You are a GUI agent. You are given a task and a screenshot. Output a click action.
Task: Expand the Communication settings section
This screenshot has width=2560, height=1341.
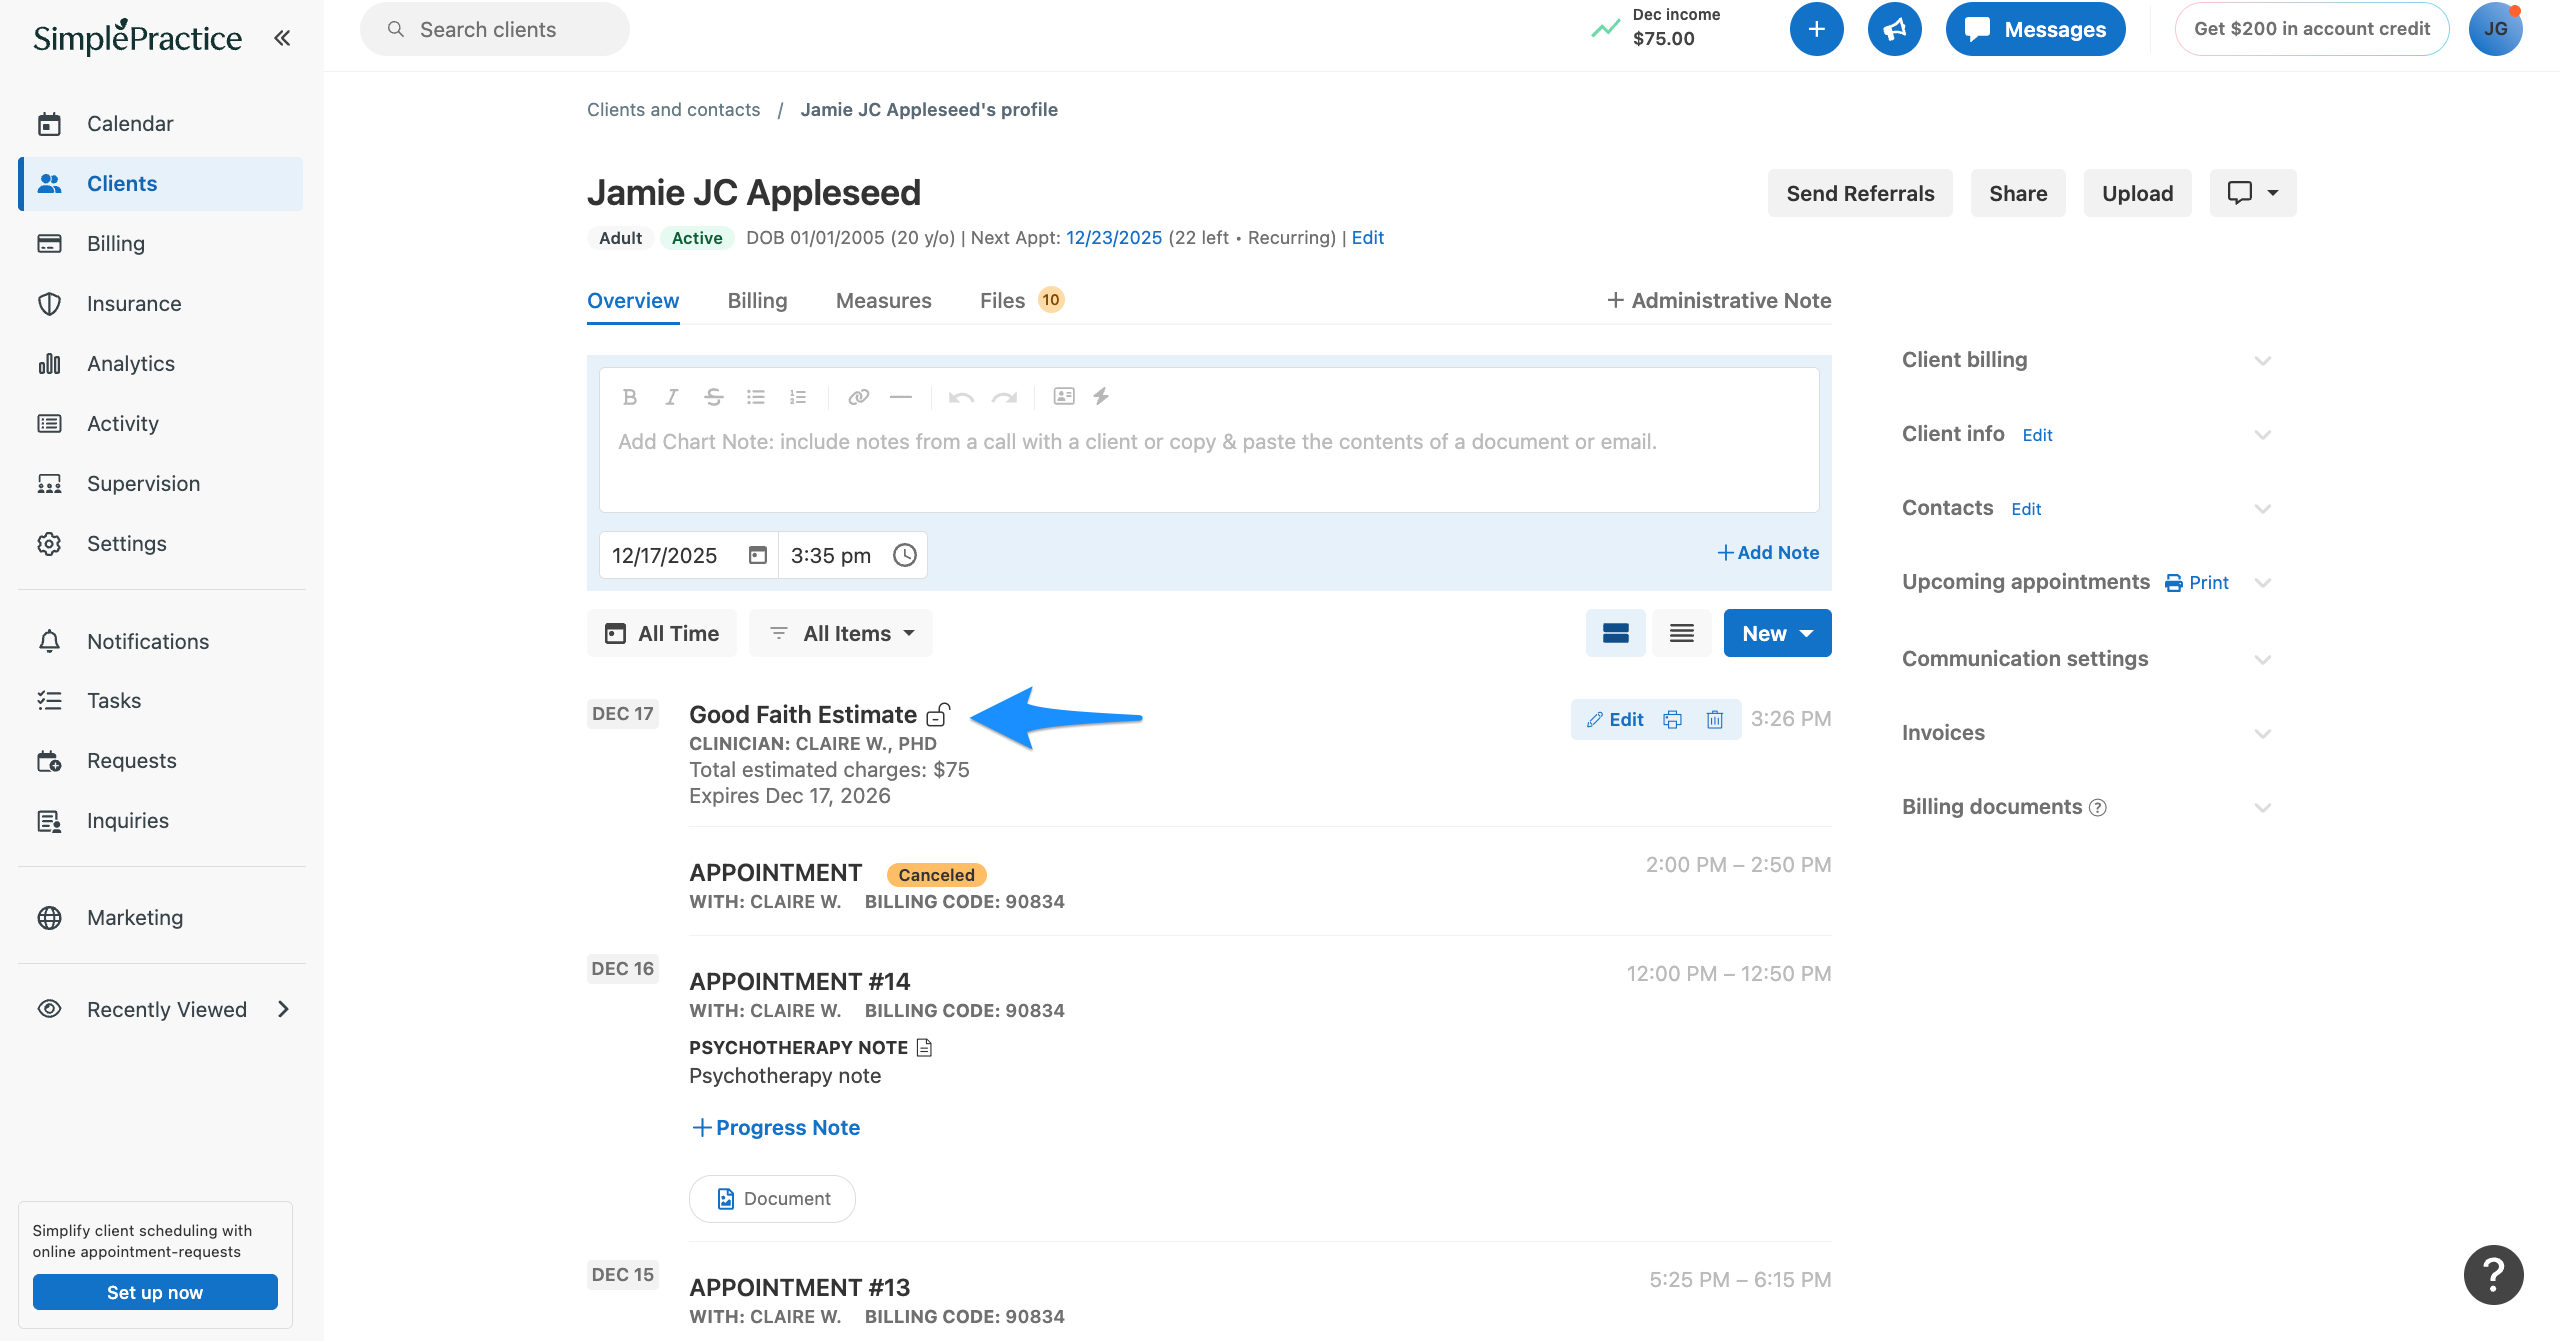pos(2262,659)
